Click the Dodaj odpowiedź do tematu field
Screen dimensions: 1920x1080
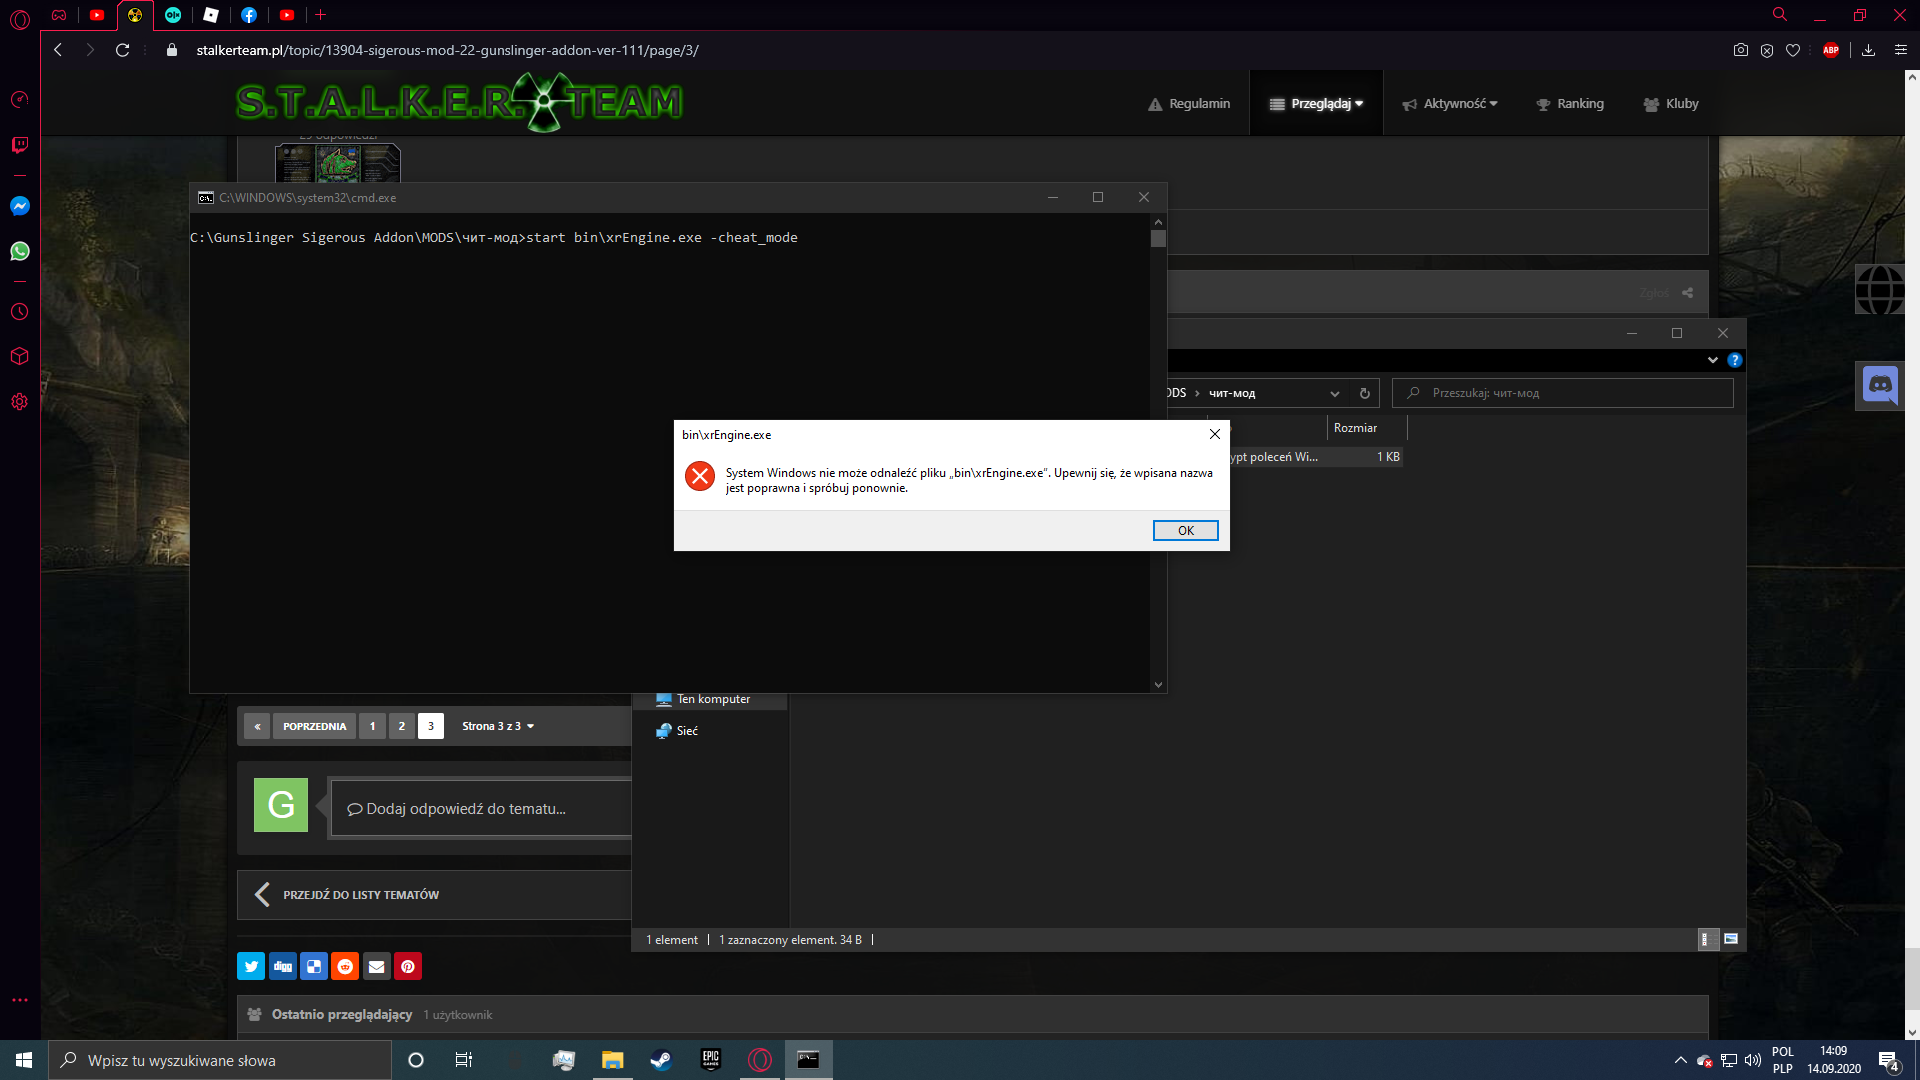pos(480,809)
